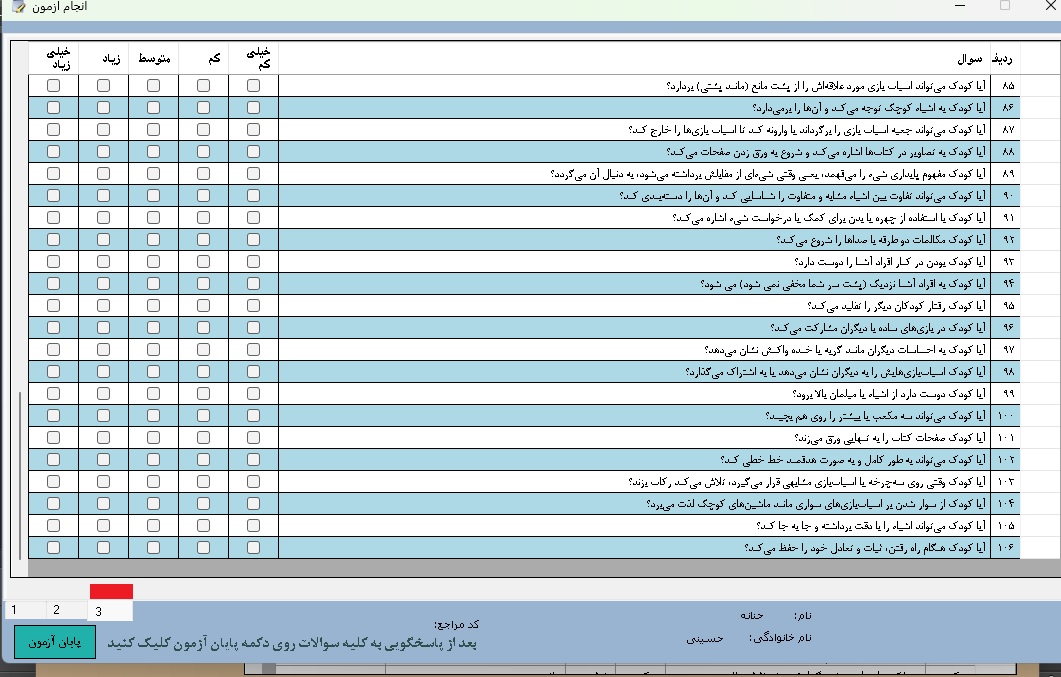The image size is (1061, 677).
Task: Mark 'کم' for question 92
Action: (x=204, y=240)
